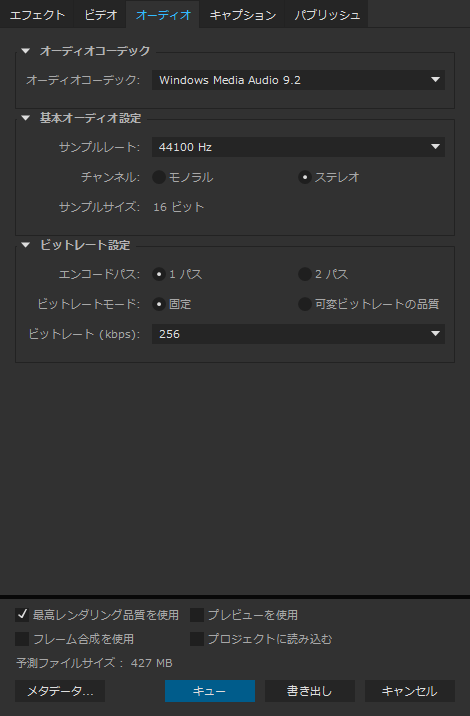The width and height of the screenshot is (470, 716).
Task: Click the サンプルレート label
Action: 99,147
